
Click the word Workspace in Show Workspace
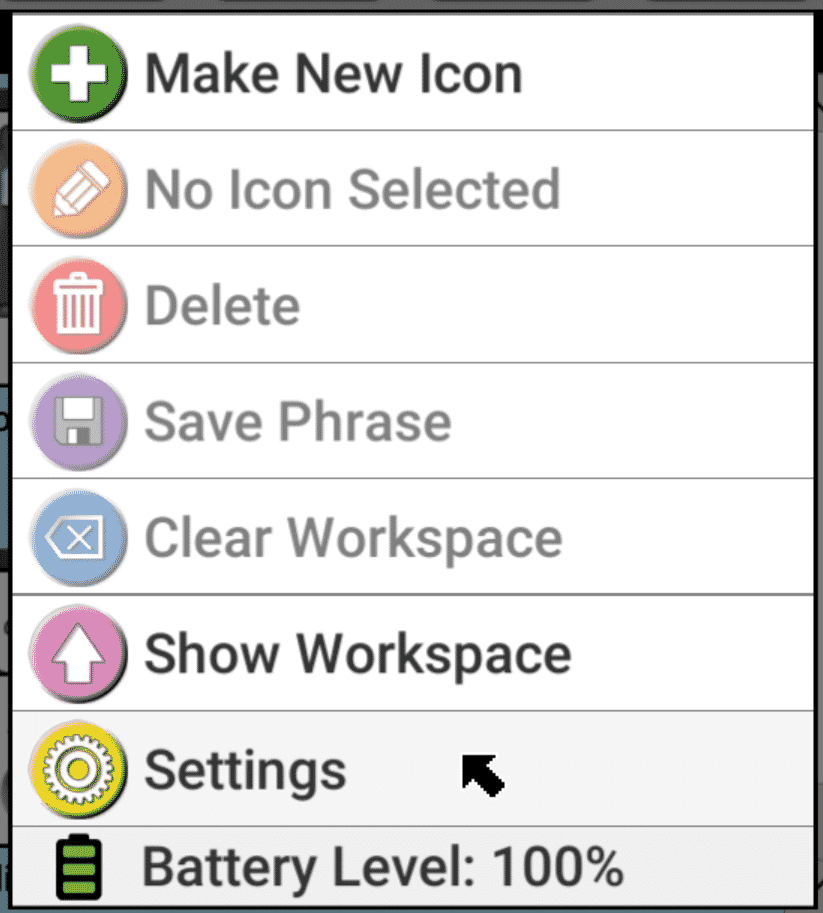pos(435,654)
